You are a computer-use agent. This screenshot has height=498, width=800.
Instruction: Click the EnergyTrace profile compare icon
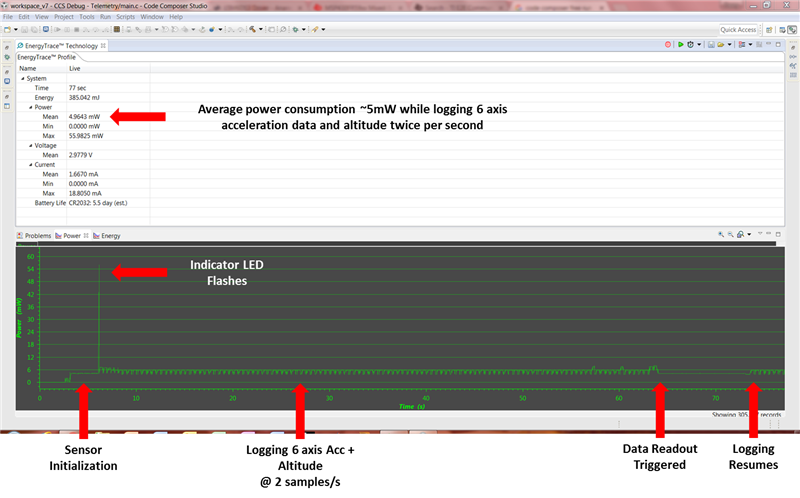pyautogui.click(x=742, y=45)
